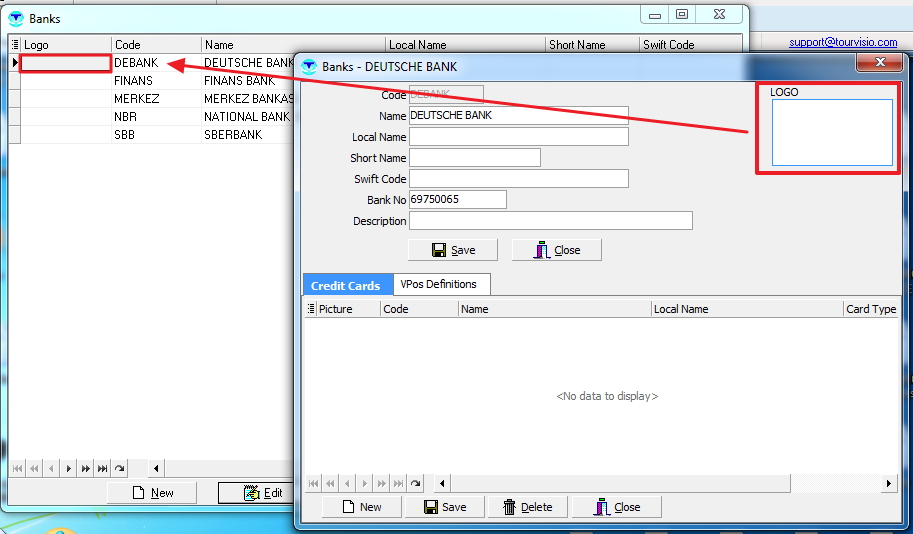This screenshot has width=913, height=534.
Task: Click Close button next to upper Save
Action: click(557, 250)
